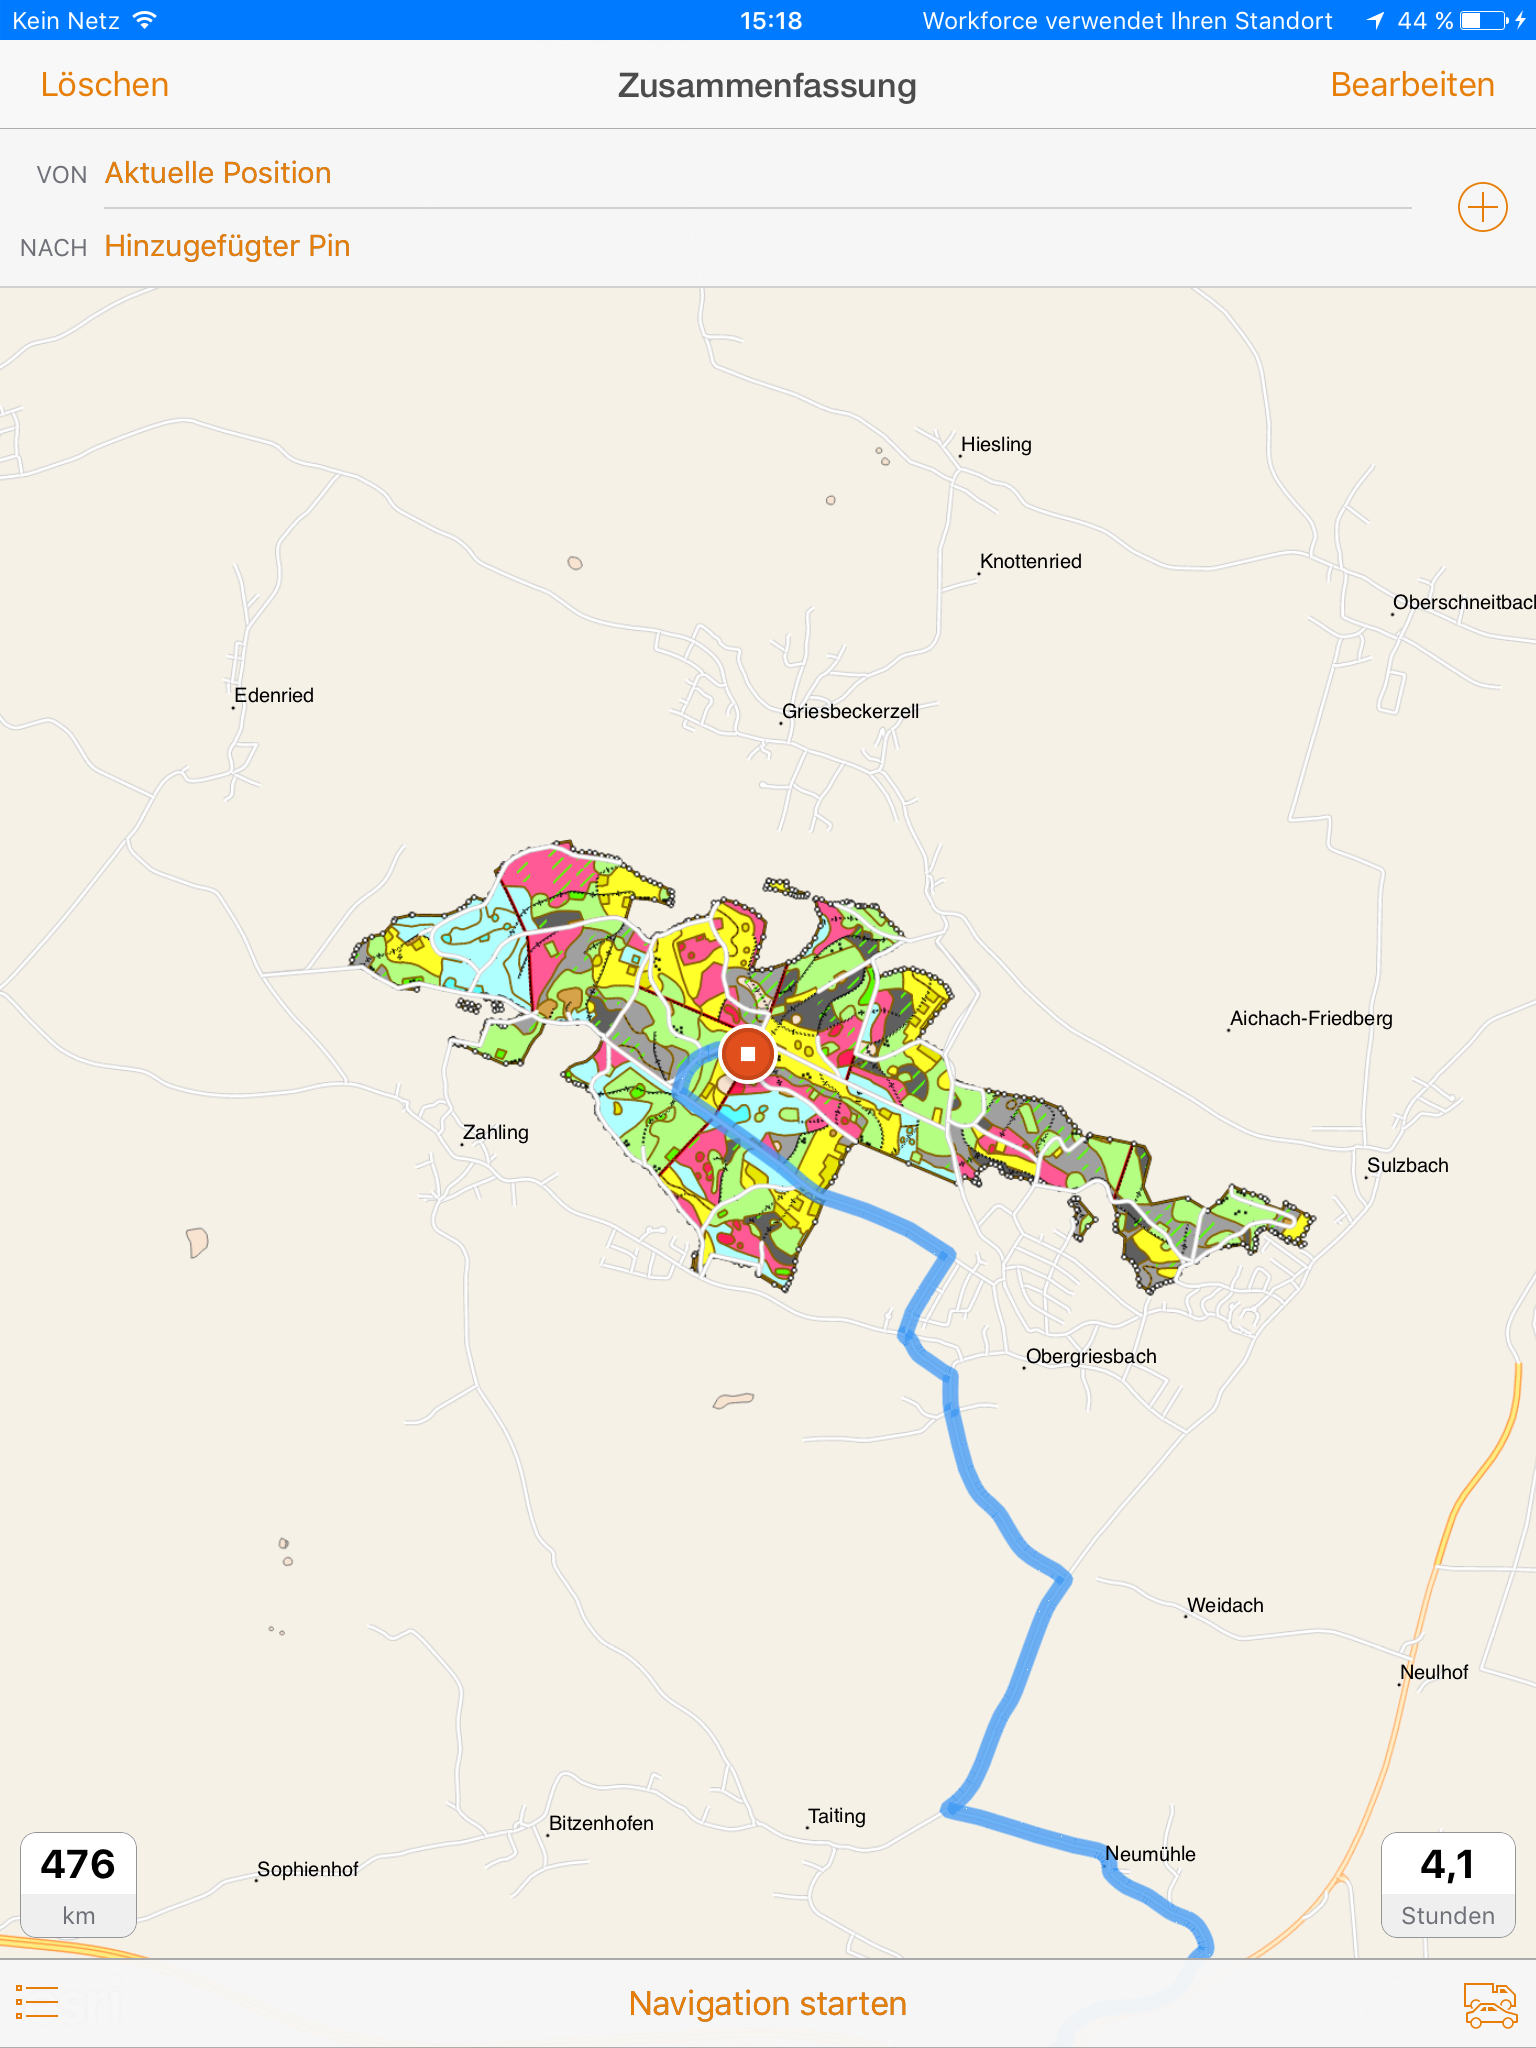Tap the Knottenried map label

(x=1030, y=561)
